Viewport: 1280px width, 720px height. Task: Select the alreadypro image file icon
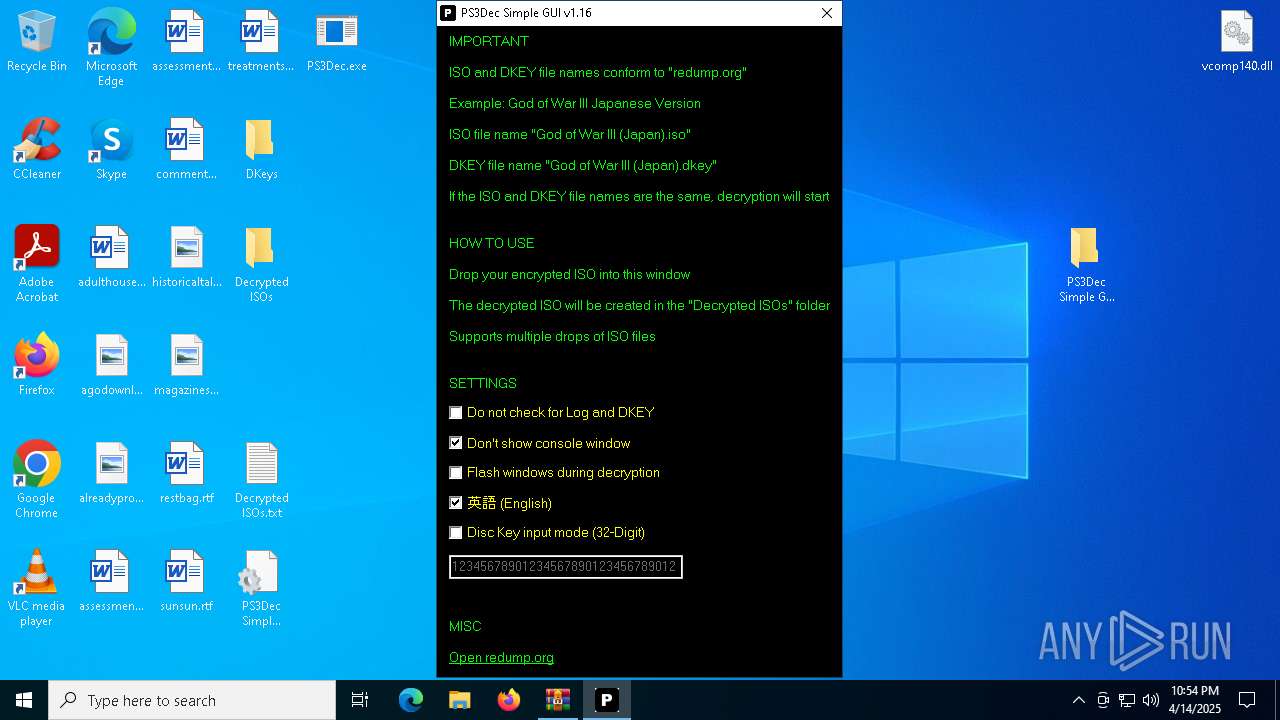click(x=111, y=473)
